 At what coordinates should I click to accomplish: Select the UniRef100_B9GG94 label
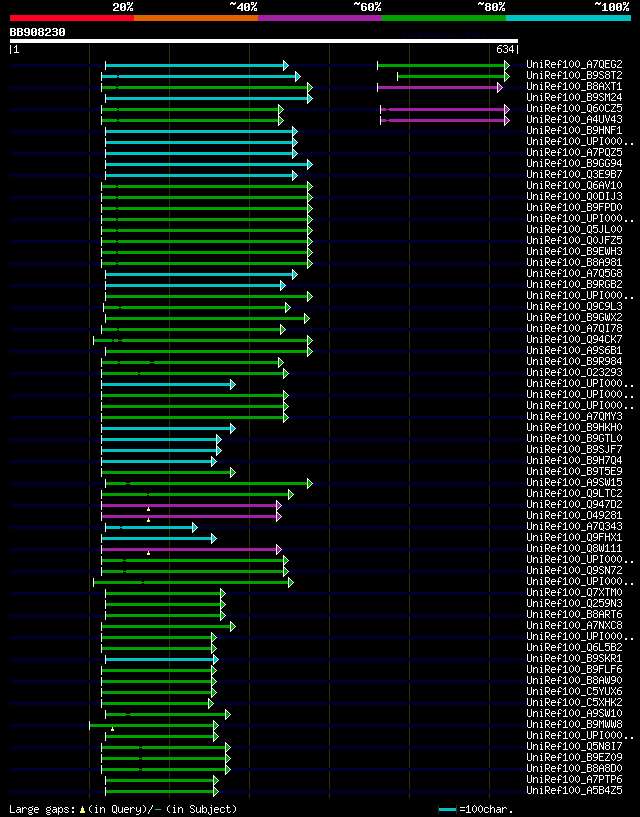(x=574, y=164)
